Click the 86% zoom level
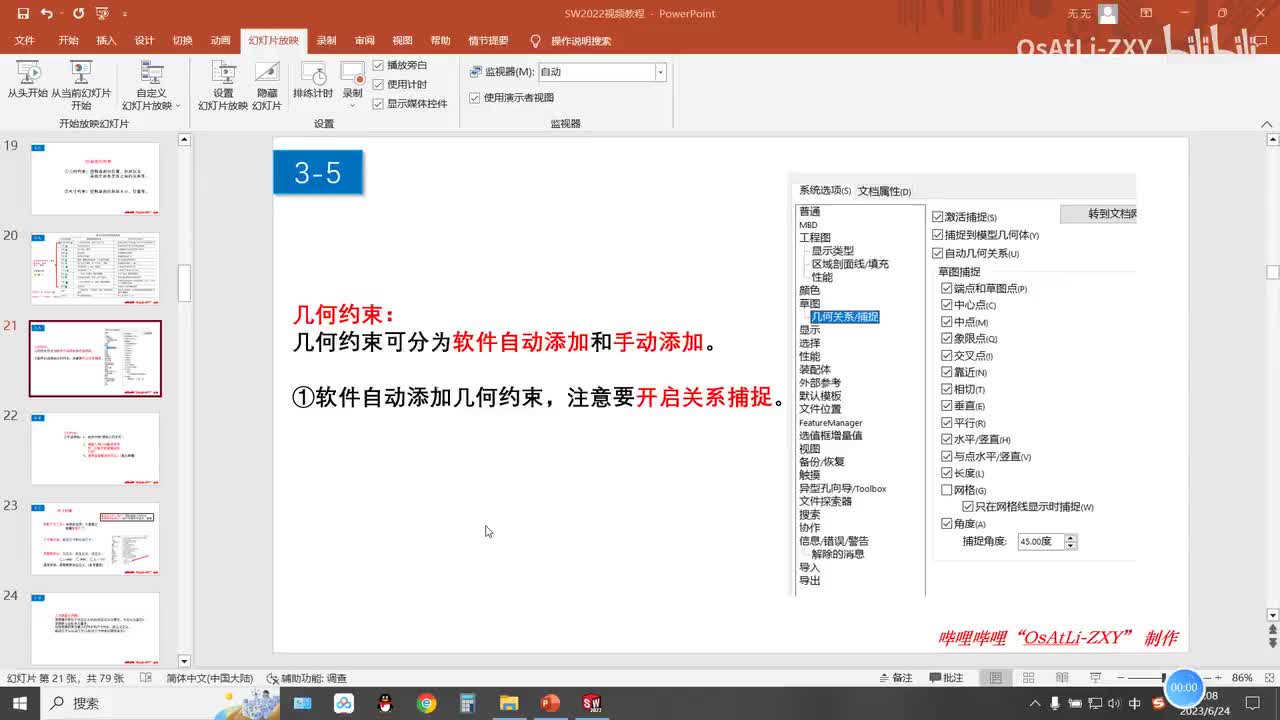The width and height of the screenshot is (1280, 720). click(1242, 677)
